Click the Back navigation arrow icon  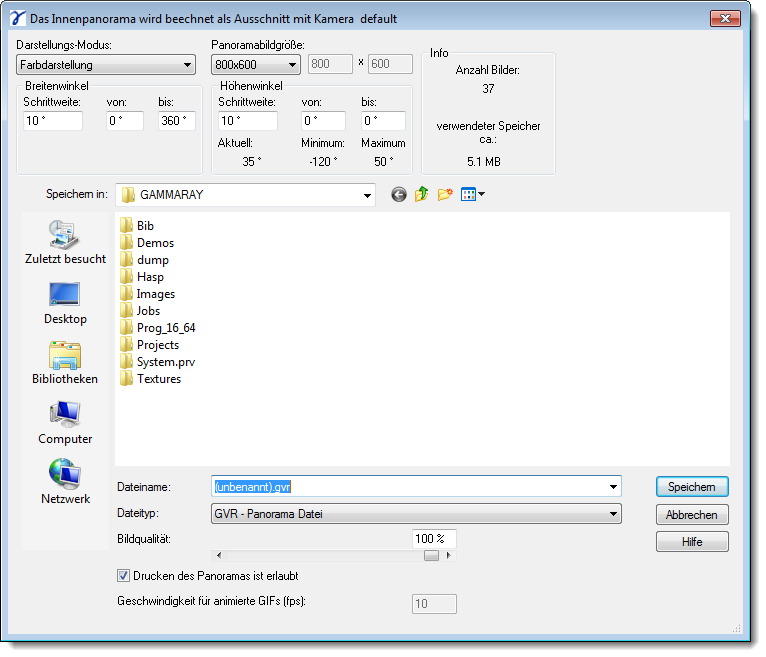(399, 195)
